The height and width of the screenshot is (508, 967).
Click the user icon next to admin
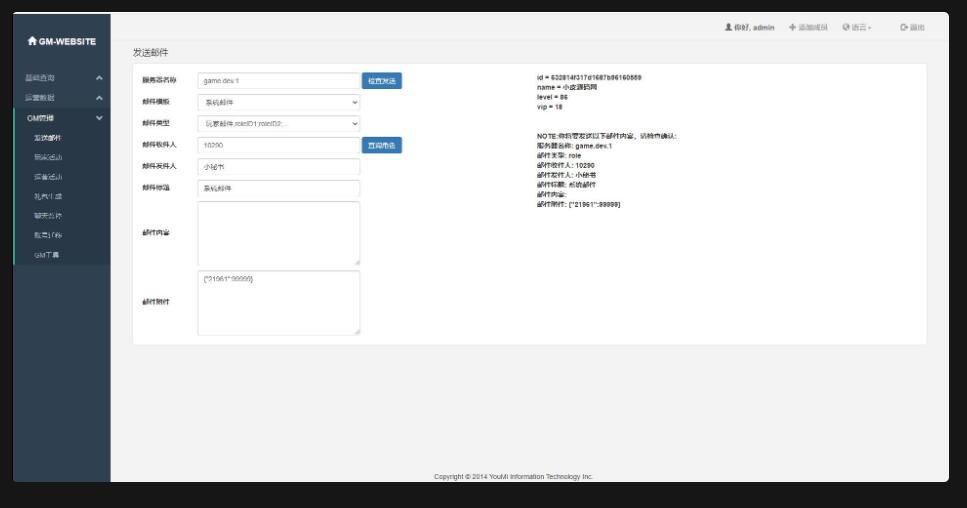[x=728, y=28]
